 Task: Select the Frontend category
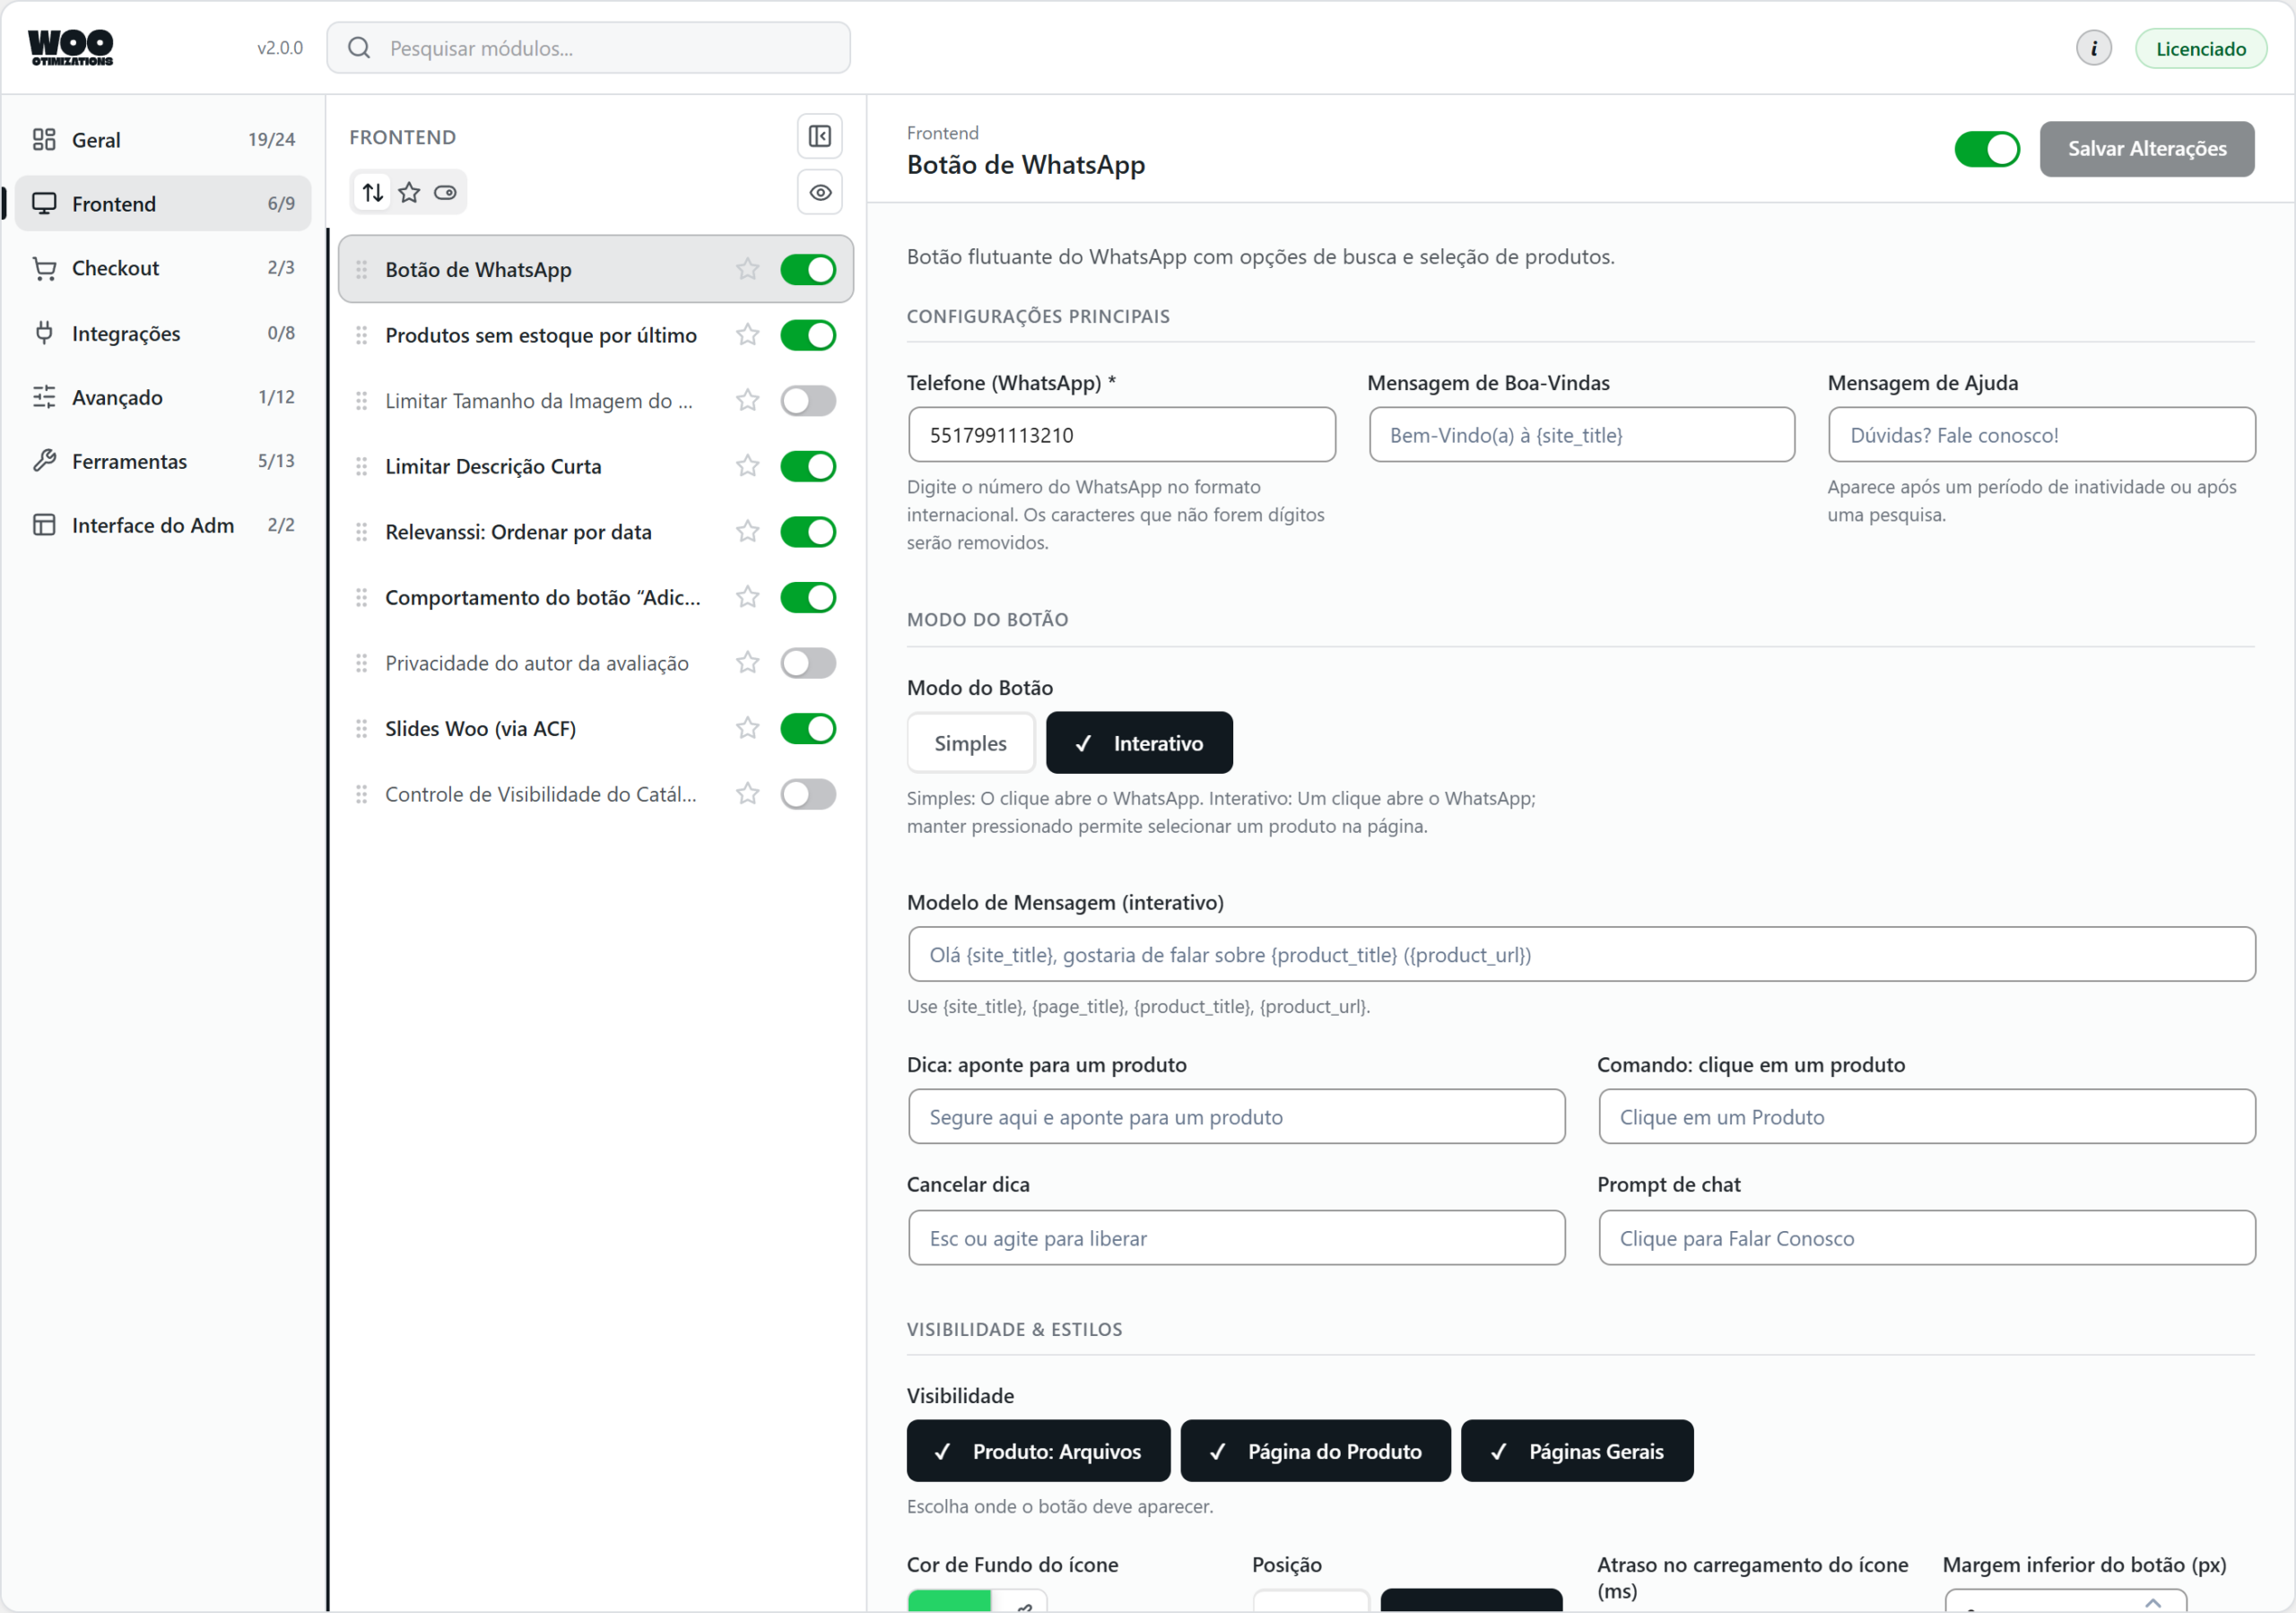163,204
